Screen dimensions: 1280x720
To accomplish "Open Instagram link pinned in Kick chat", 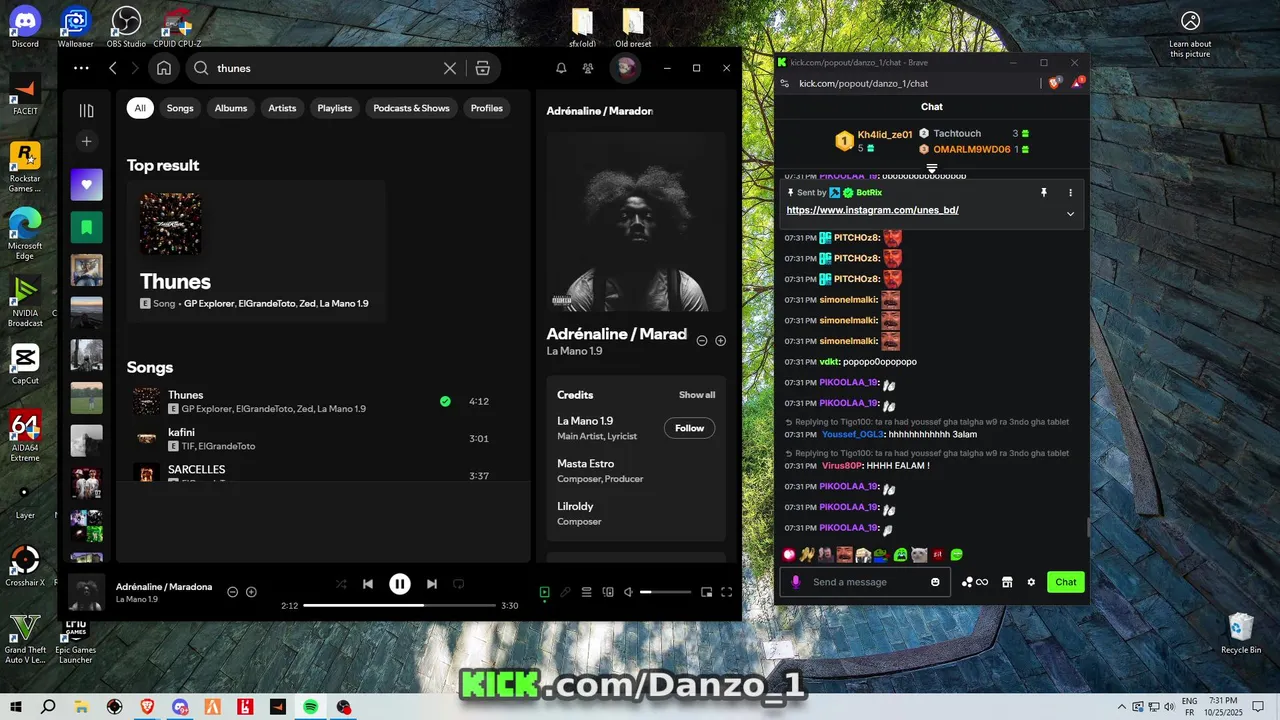I will (x=872, y=210).
